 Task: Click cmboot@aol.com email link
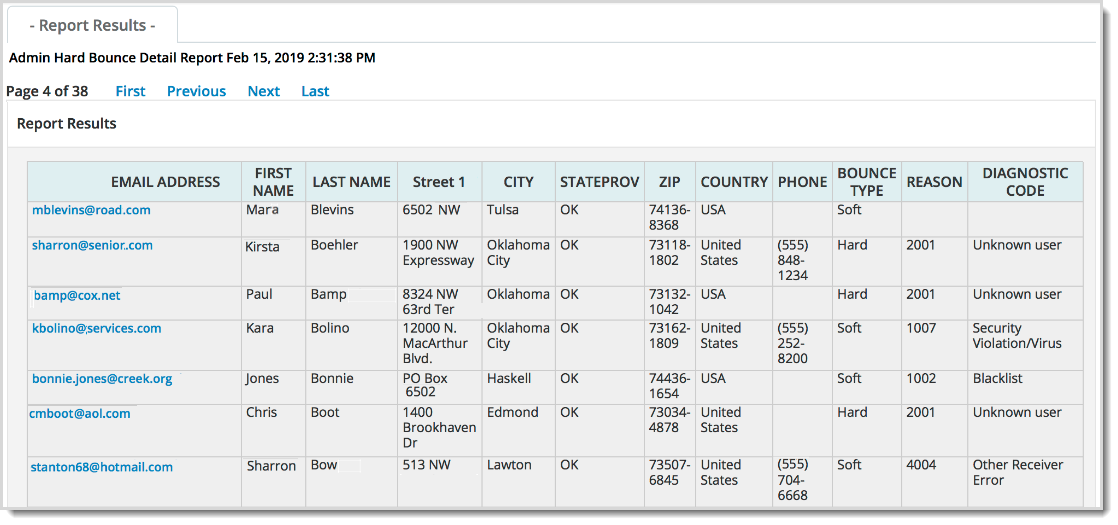tap(80, 413)
